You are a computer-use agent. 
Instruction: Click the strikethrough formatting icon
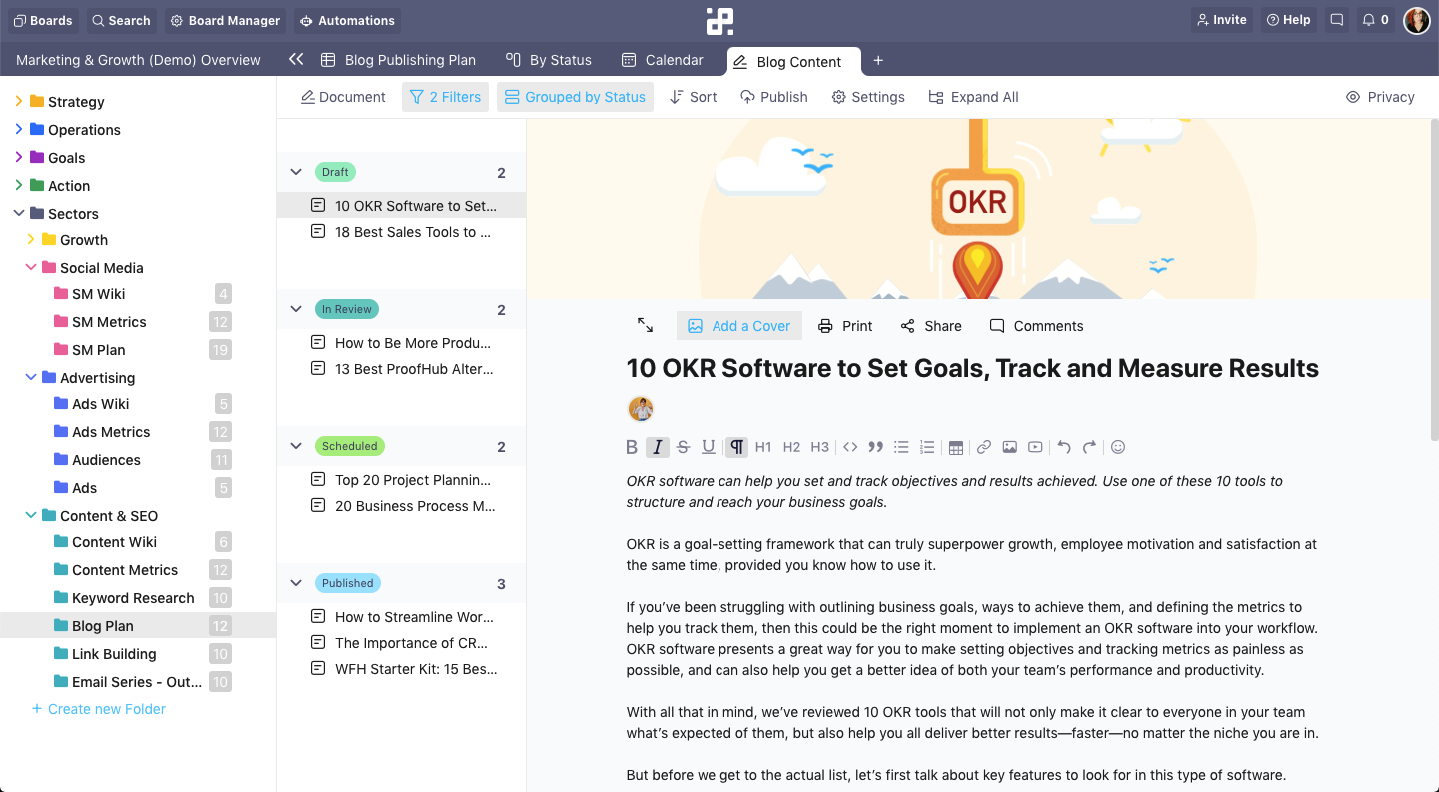(683, 447)
